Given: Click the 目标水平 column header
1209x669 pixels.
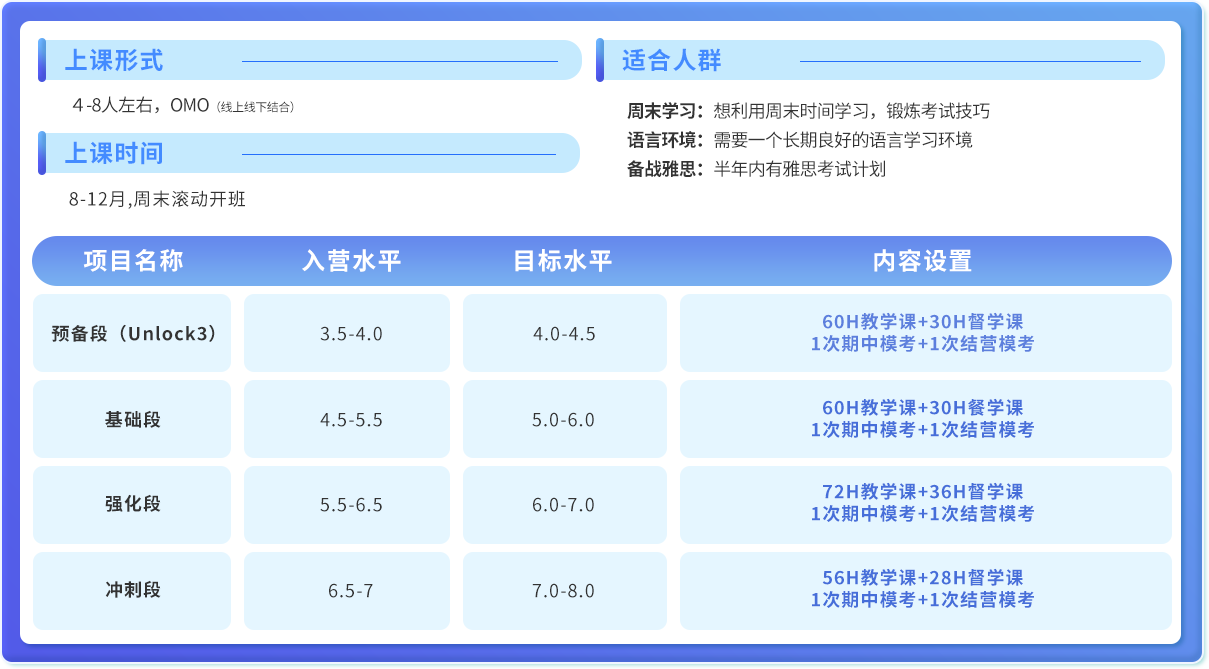Looking at the screenshot, I should tap(563, 262).
